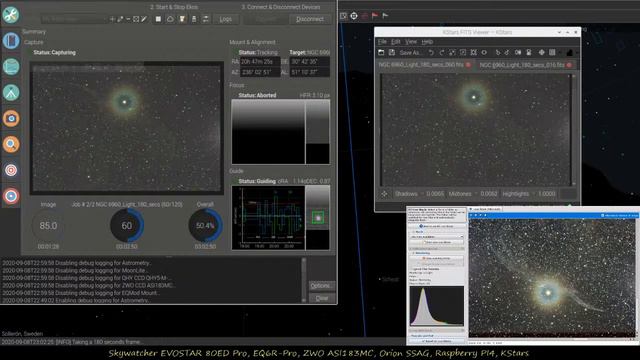
Task: Click the RA field showing 20h 47m 25s
Action: tap(260, 62)
